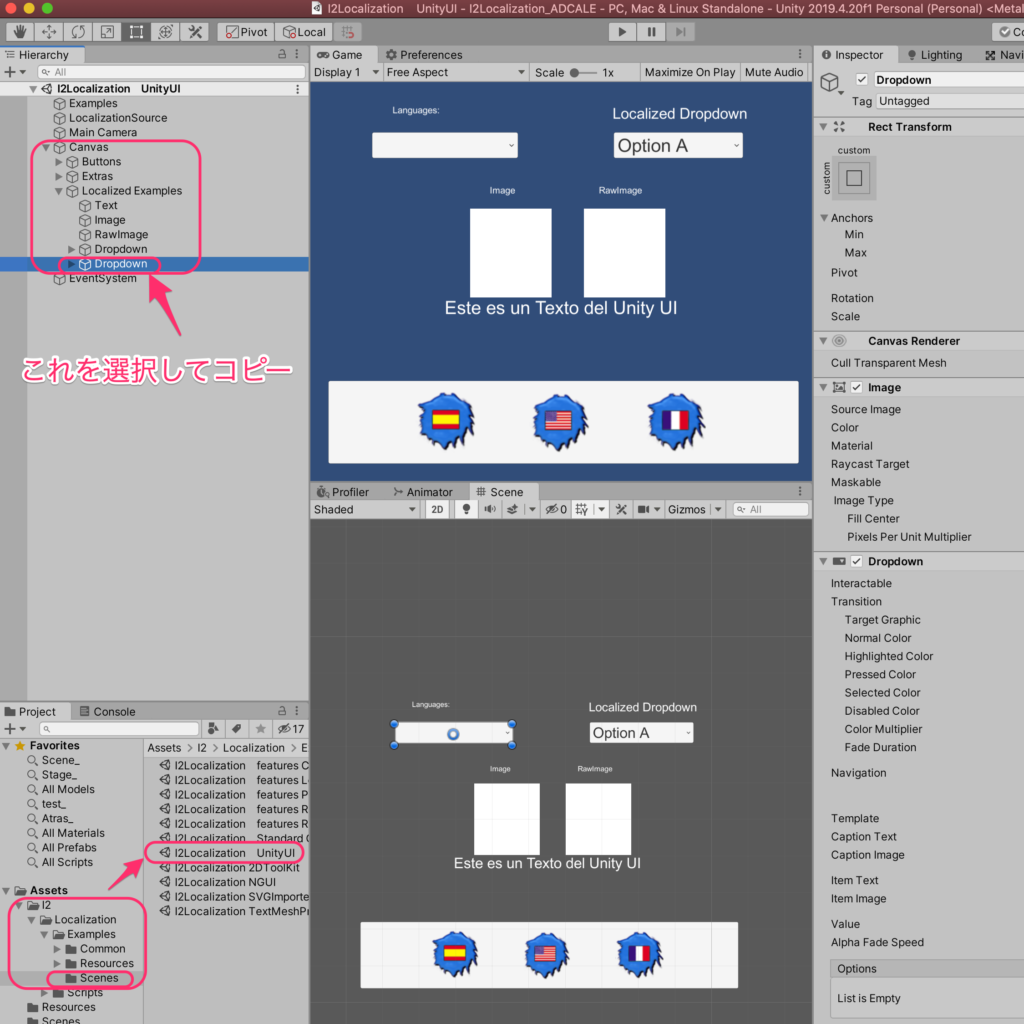This screenshot has width=1024, height=1024.
Task: Activate the Rect Transform tool
Action: [136, 32]
